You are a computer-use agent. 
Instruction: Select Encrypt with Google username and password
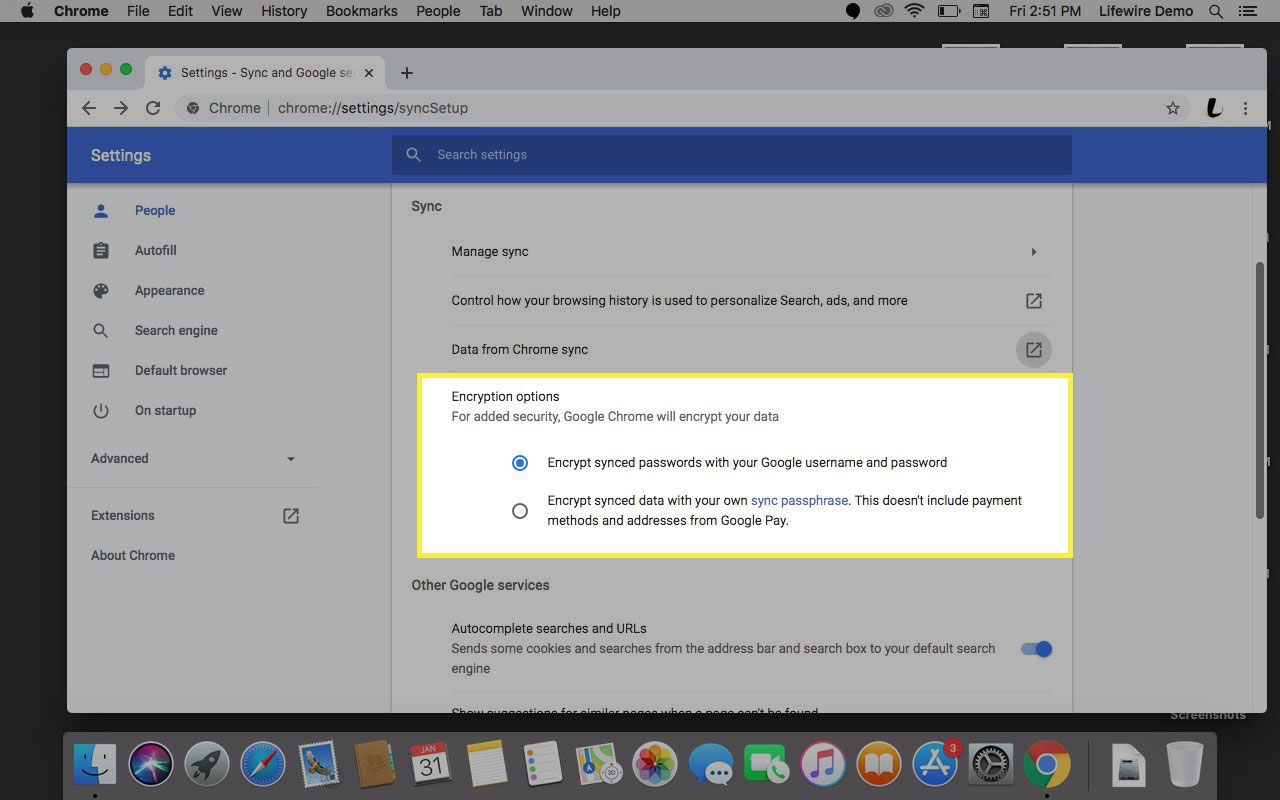coord(520,463)
